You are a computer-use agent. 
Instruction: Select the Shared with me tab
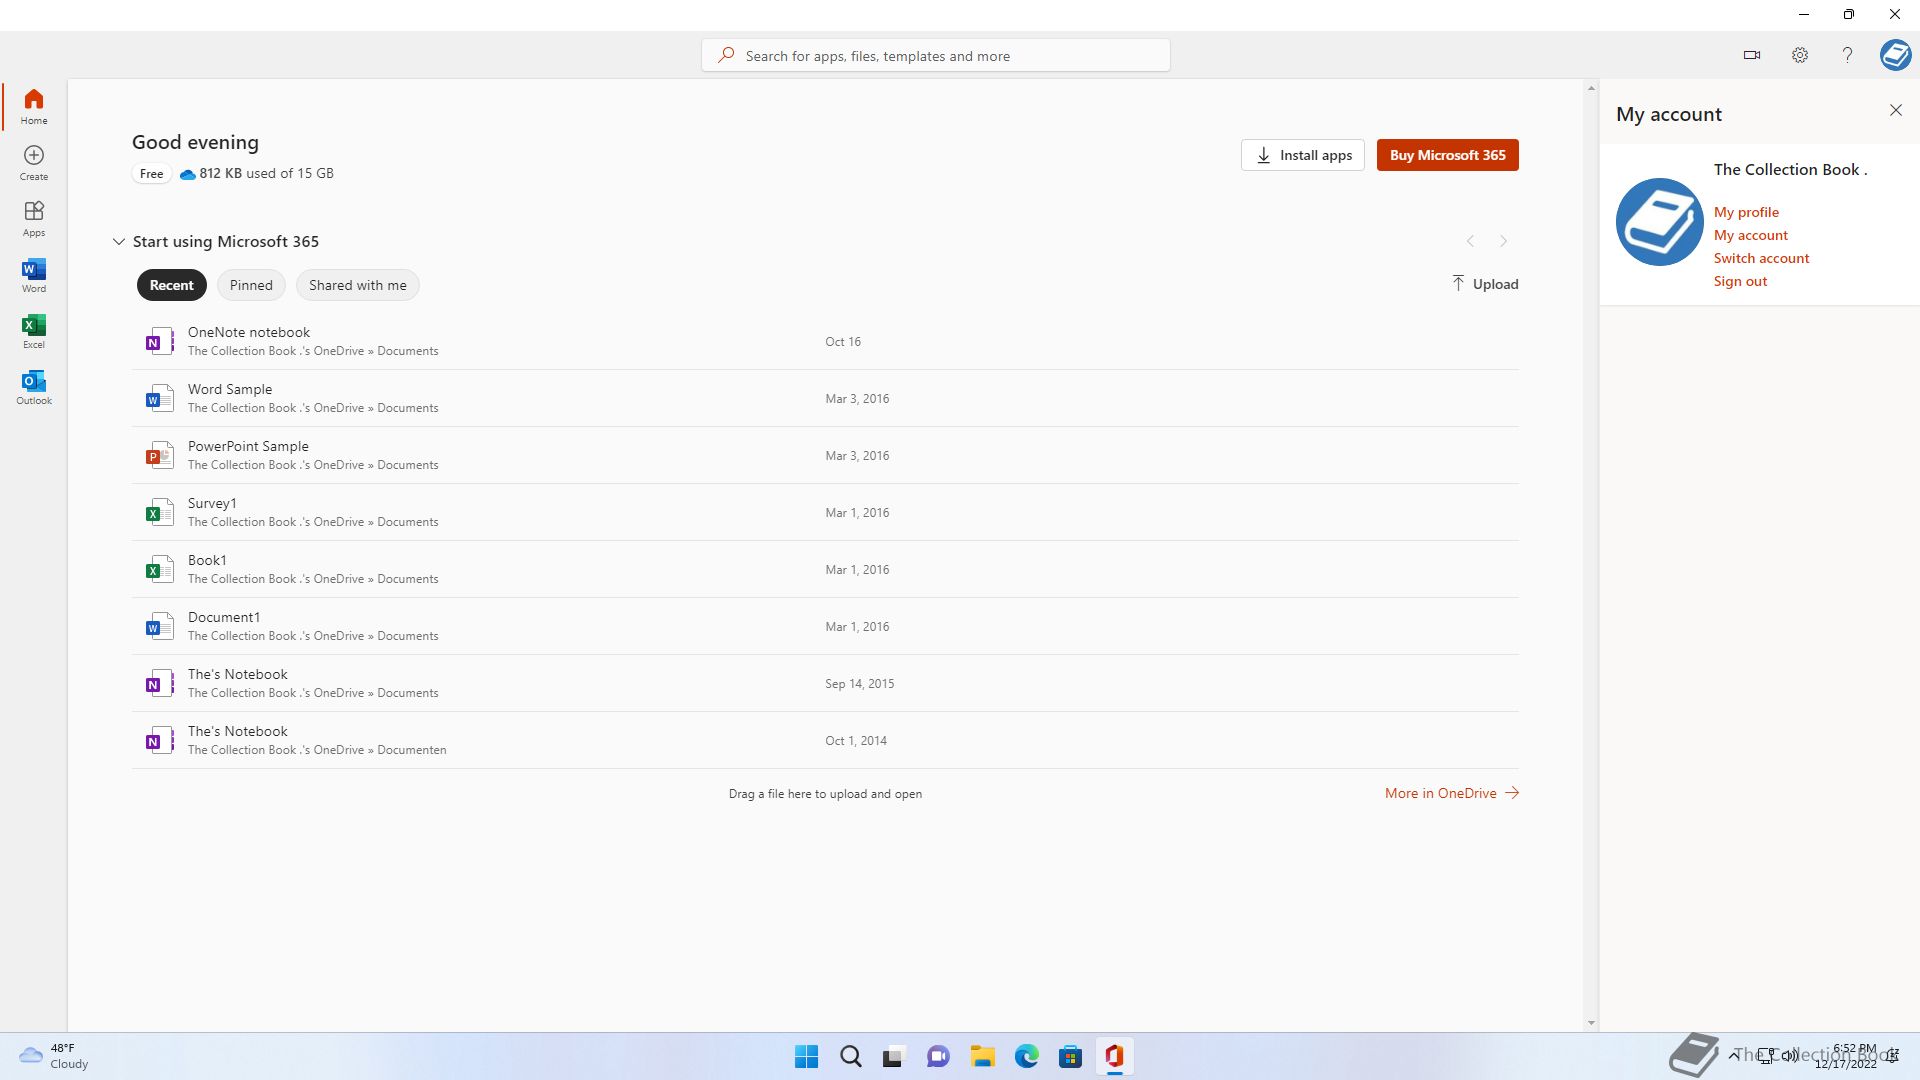point(358,285)
